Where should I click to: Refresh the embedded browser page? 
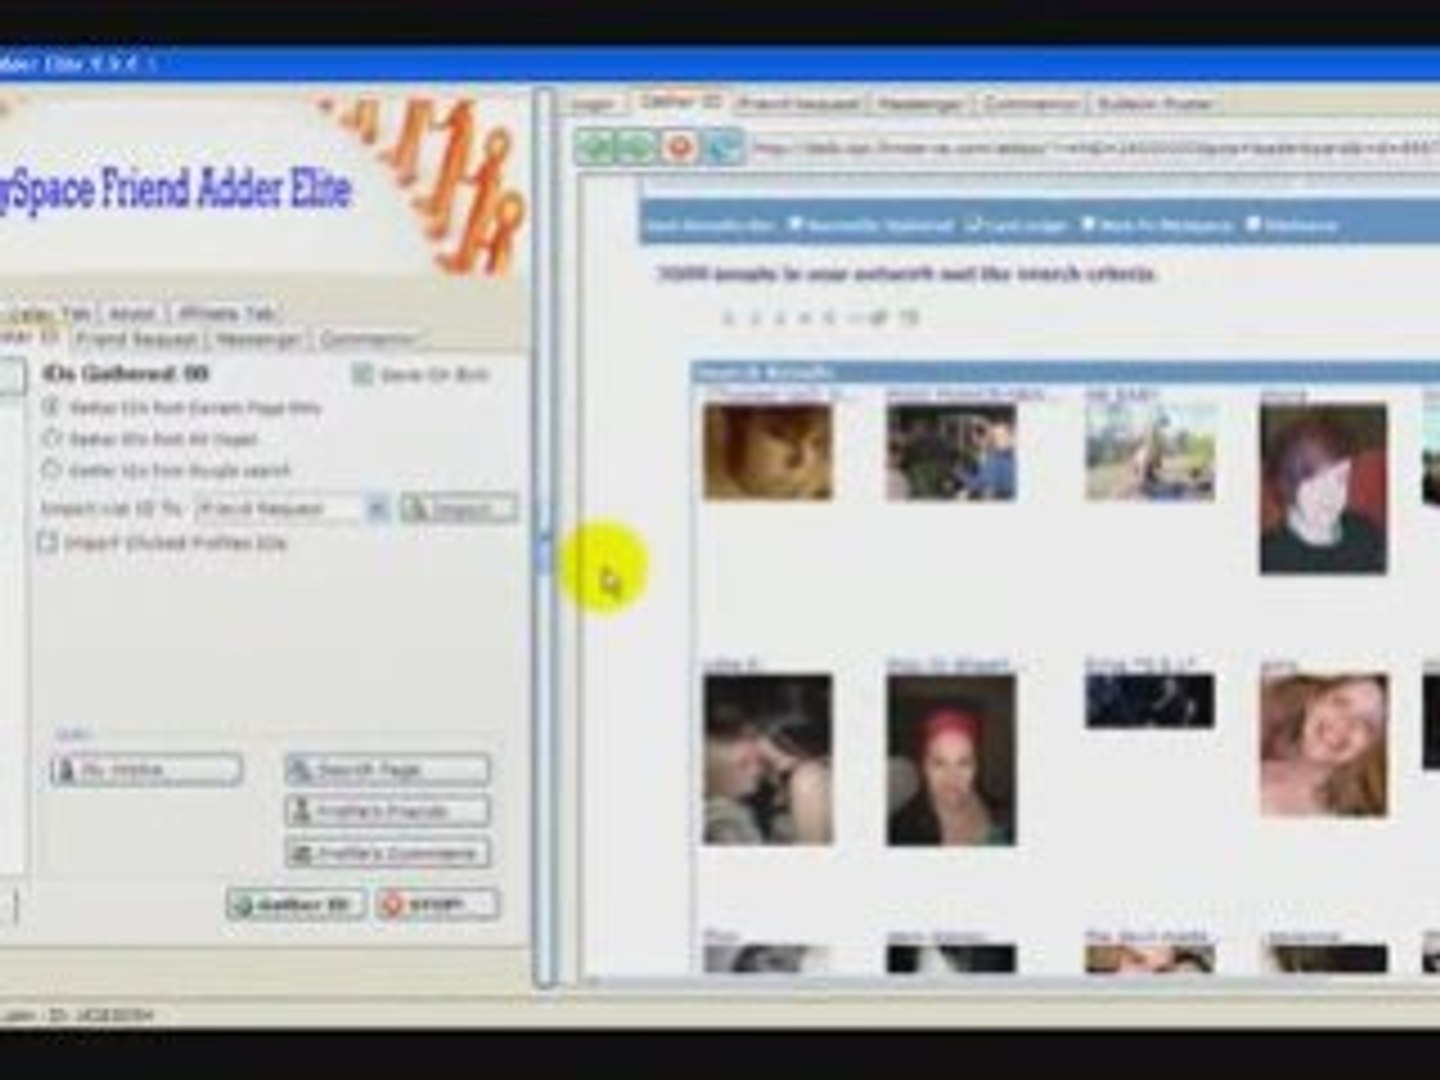point(723,148)
